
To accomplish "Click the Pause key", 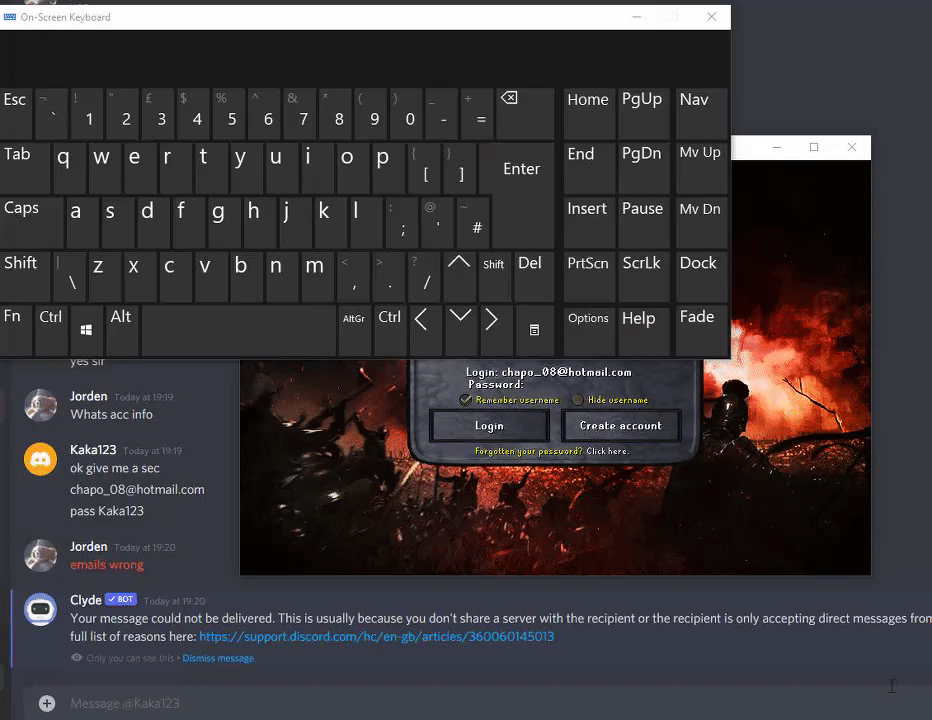I will click(x=644, y=222).
